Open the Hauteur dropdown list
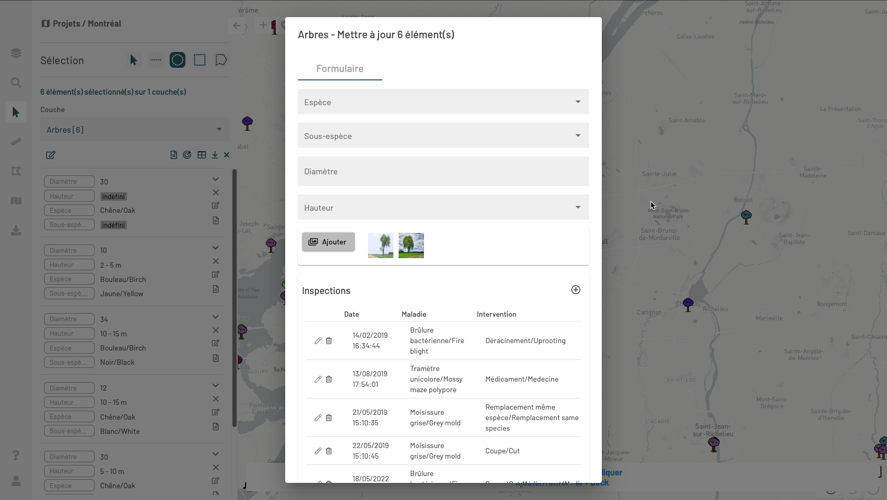 point(443,208)
